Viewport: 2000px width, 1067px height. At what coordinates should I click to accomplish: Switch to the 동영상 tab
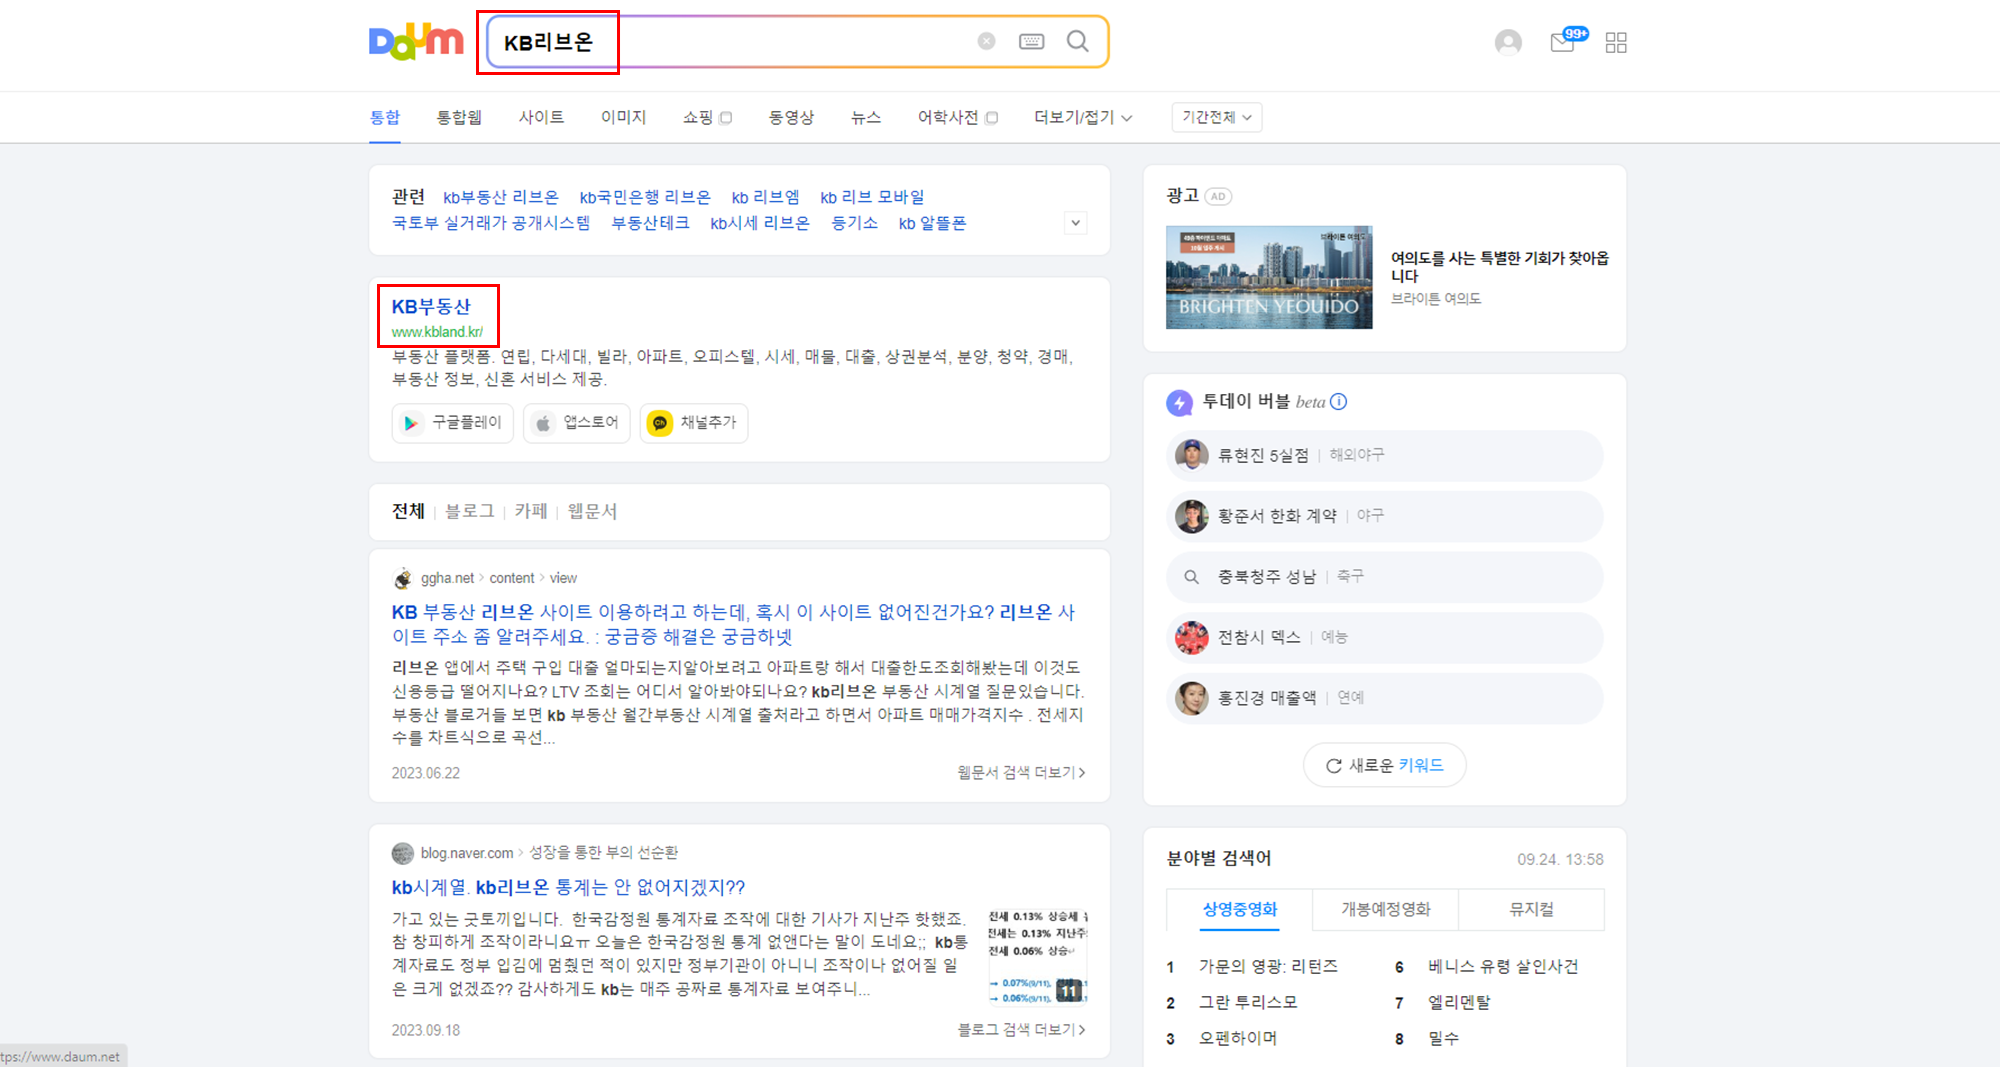pos(791,117)
